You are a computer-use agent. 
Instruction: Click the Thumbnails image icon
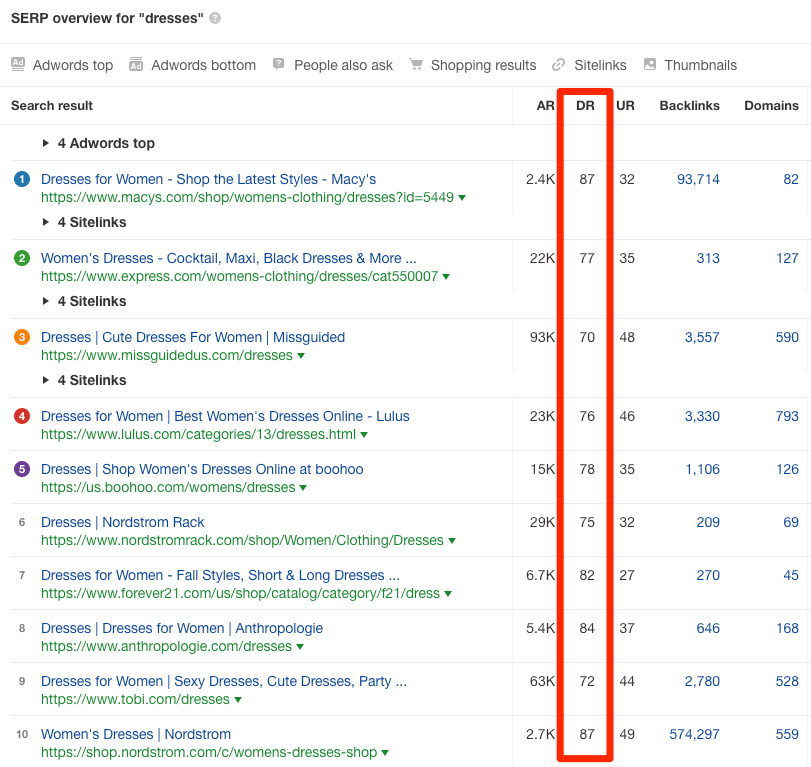coord(650,65)
